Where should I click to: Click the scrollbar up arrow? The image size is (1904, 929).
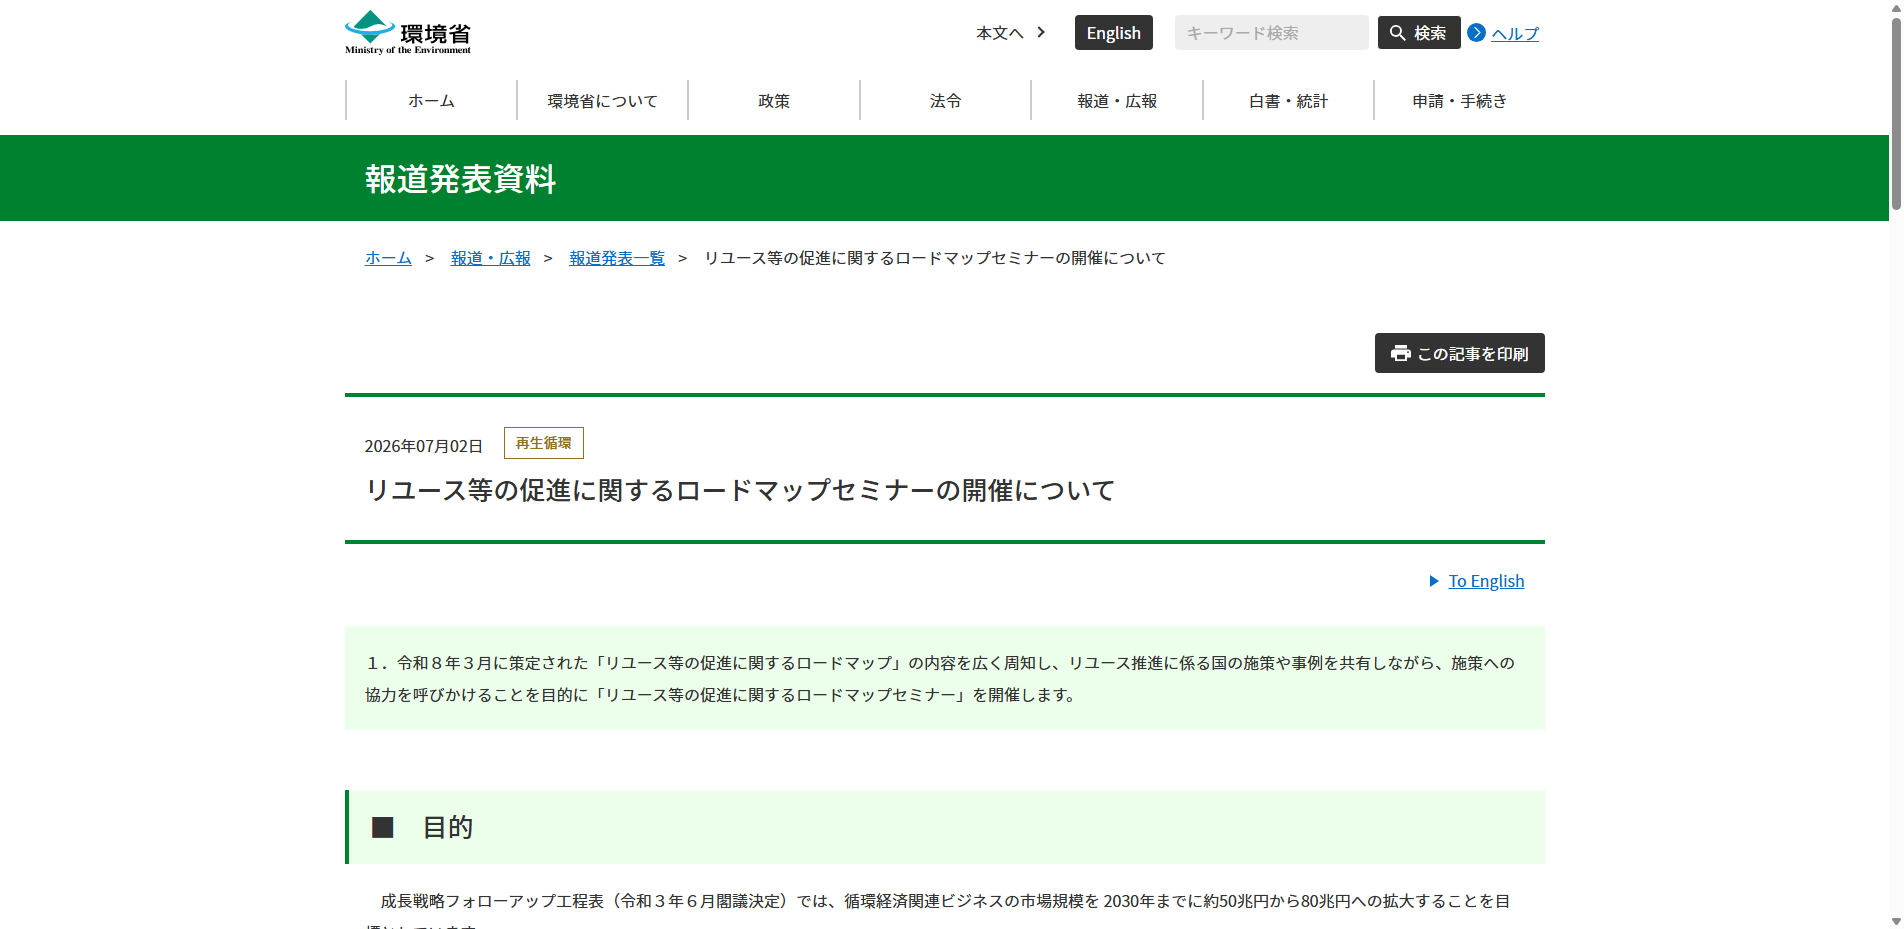coord(1895,7)
